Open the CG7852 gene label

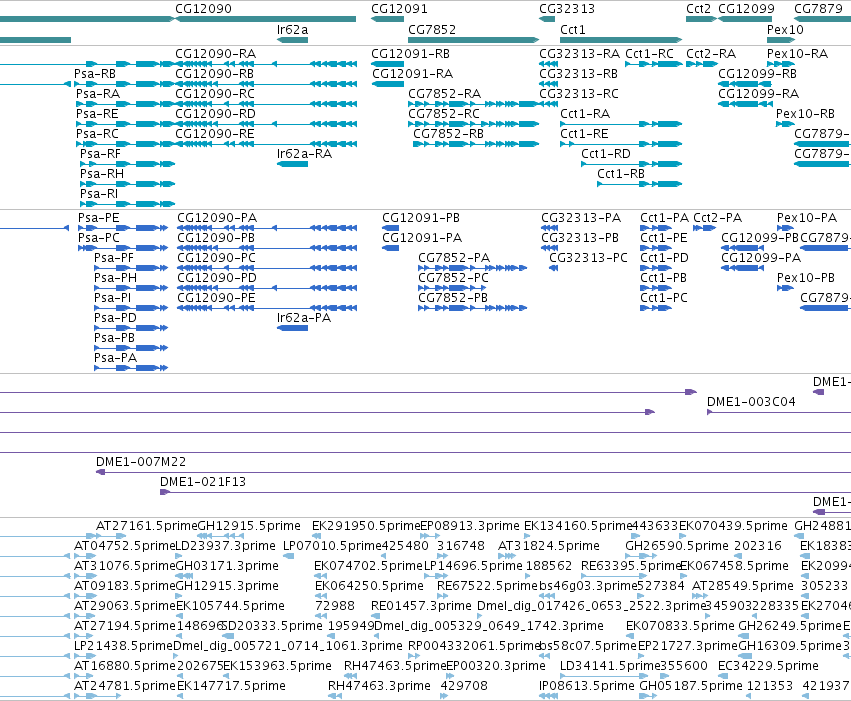point(431,29)
